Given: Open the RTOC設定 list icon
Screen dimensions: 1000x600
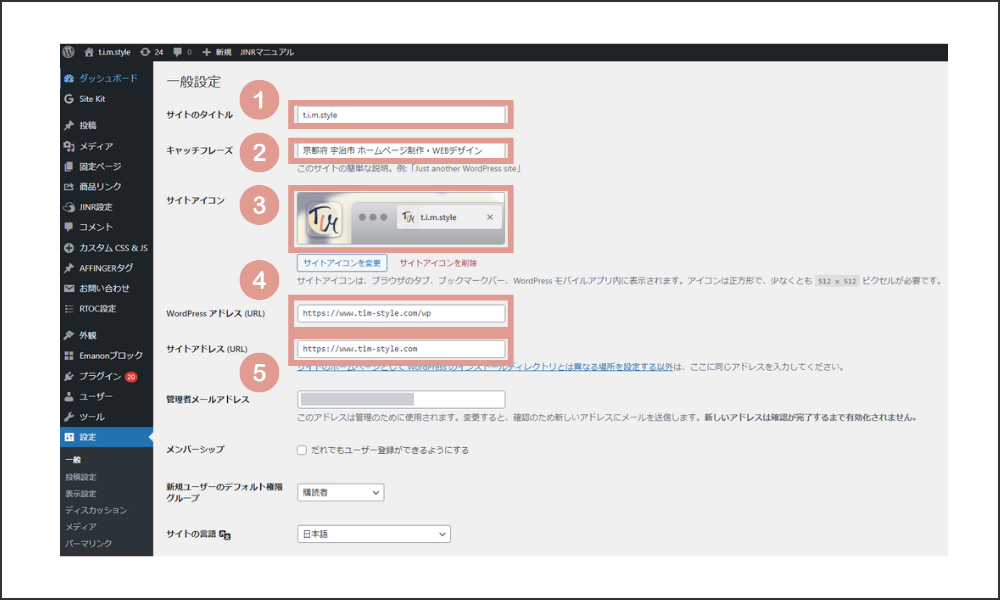Looking at the screenshot, I should [69, 309].
